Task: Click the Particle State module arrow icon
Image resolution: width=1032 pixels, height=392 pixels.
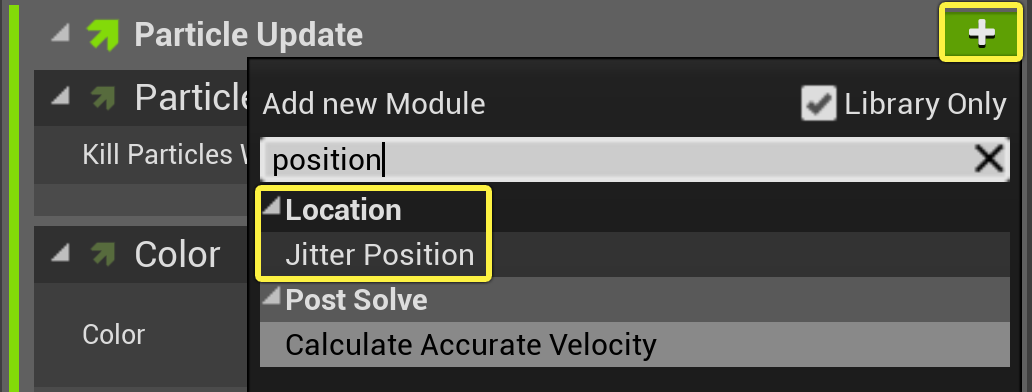Action: [x=103, y=98]
